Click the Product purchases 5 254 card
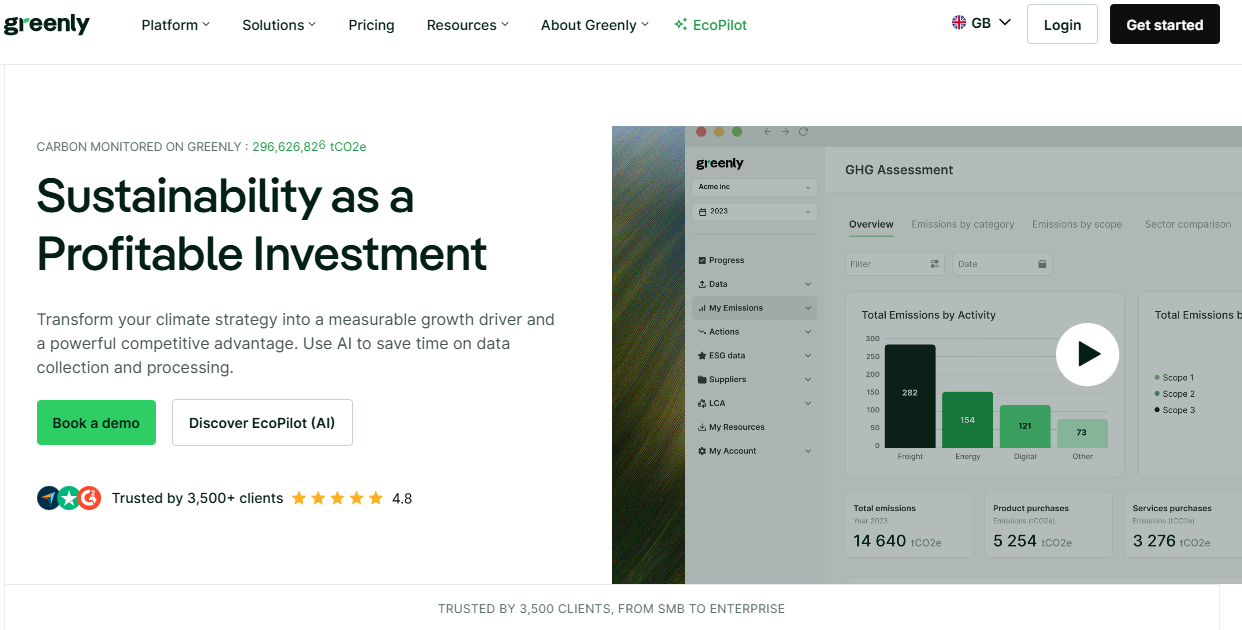This screenshot has height=630, width=1242. point(1048,525)
